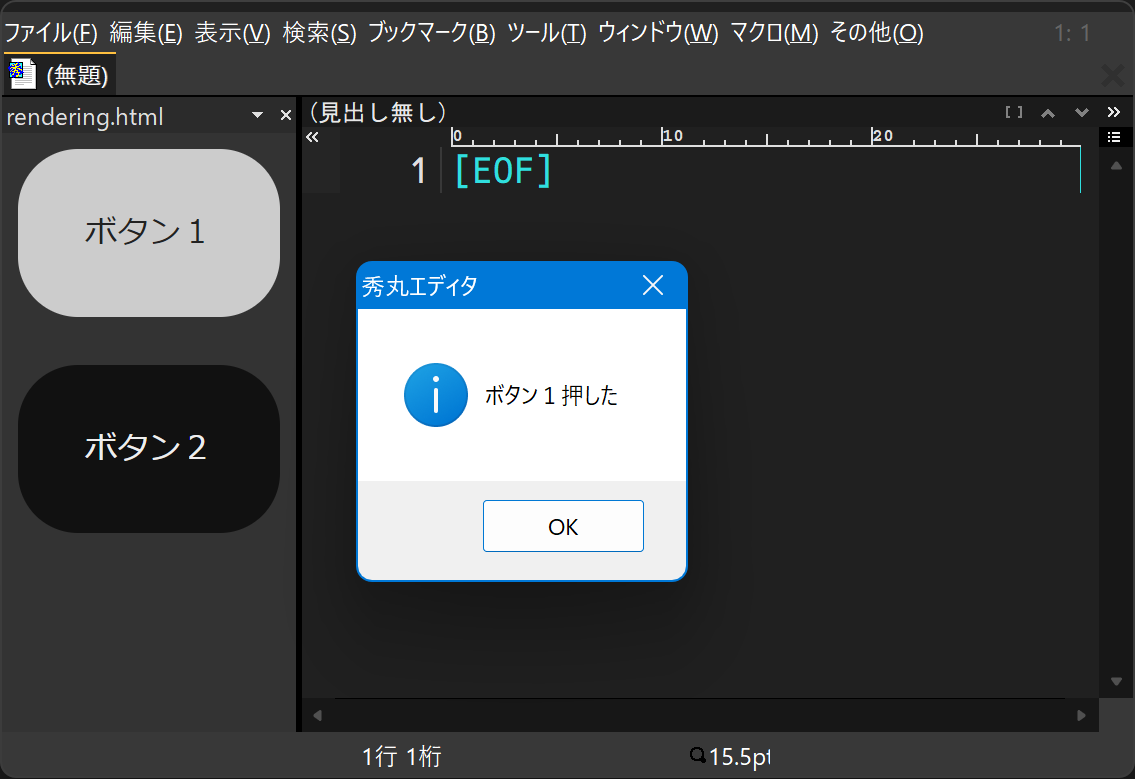The height and width of the screenshot is (779, 1135).
Task: Click the horizontal scrollbar right arrow
Action: point(1081,715)
